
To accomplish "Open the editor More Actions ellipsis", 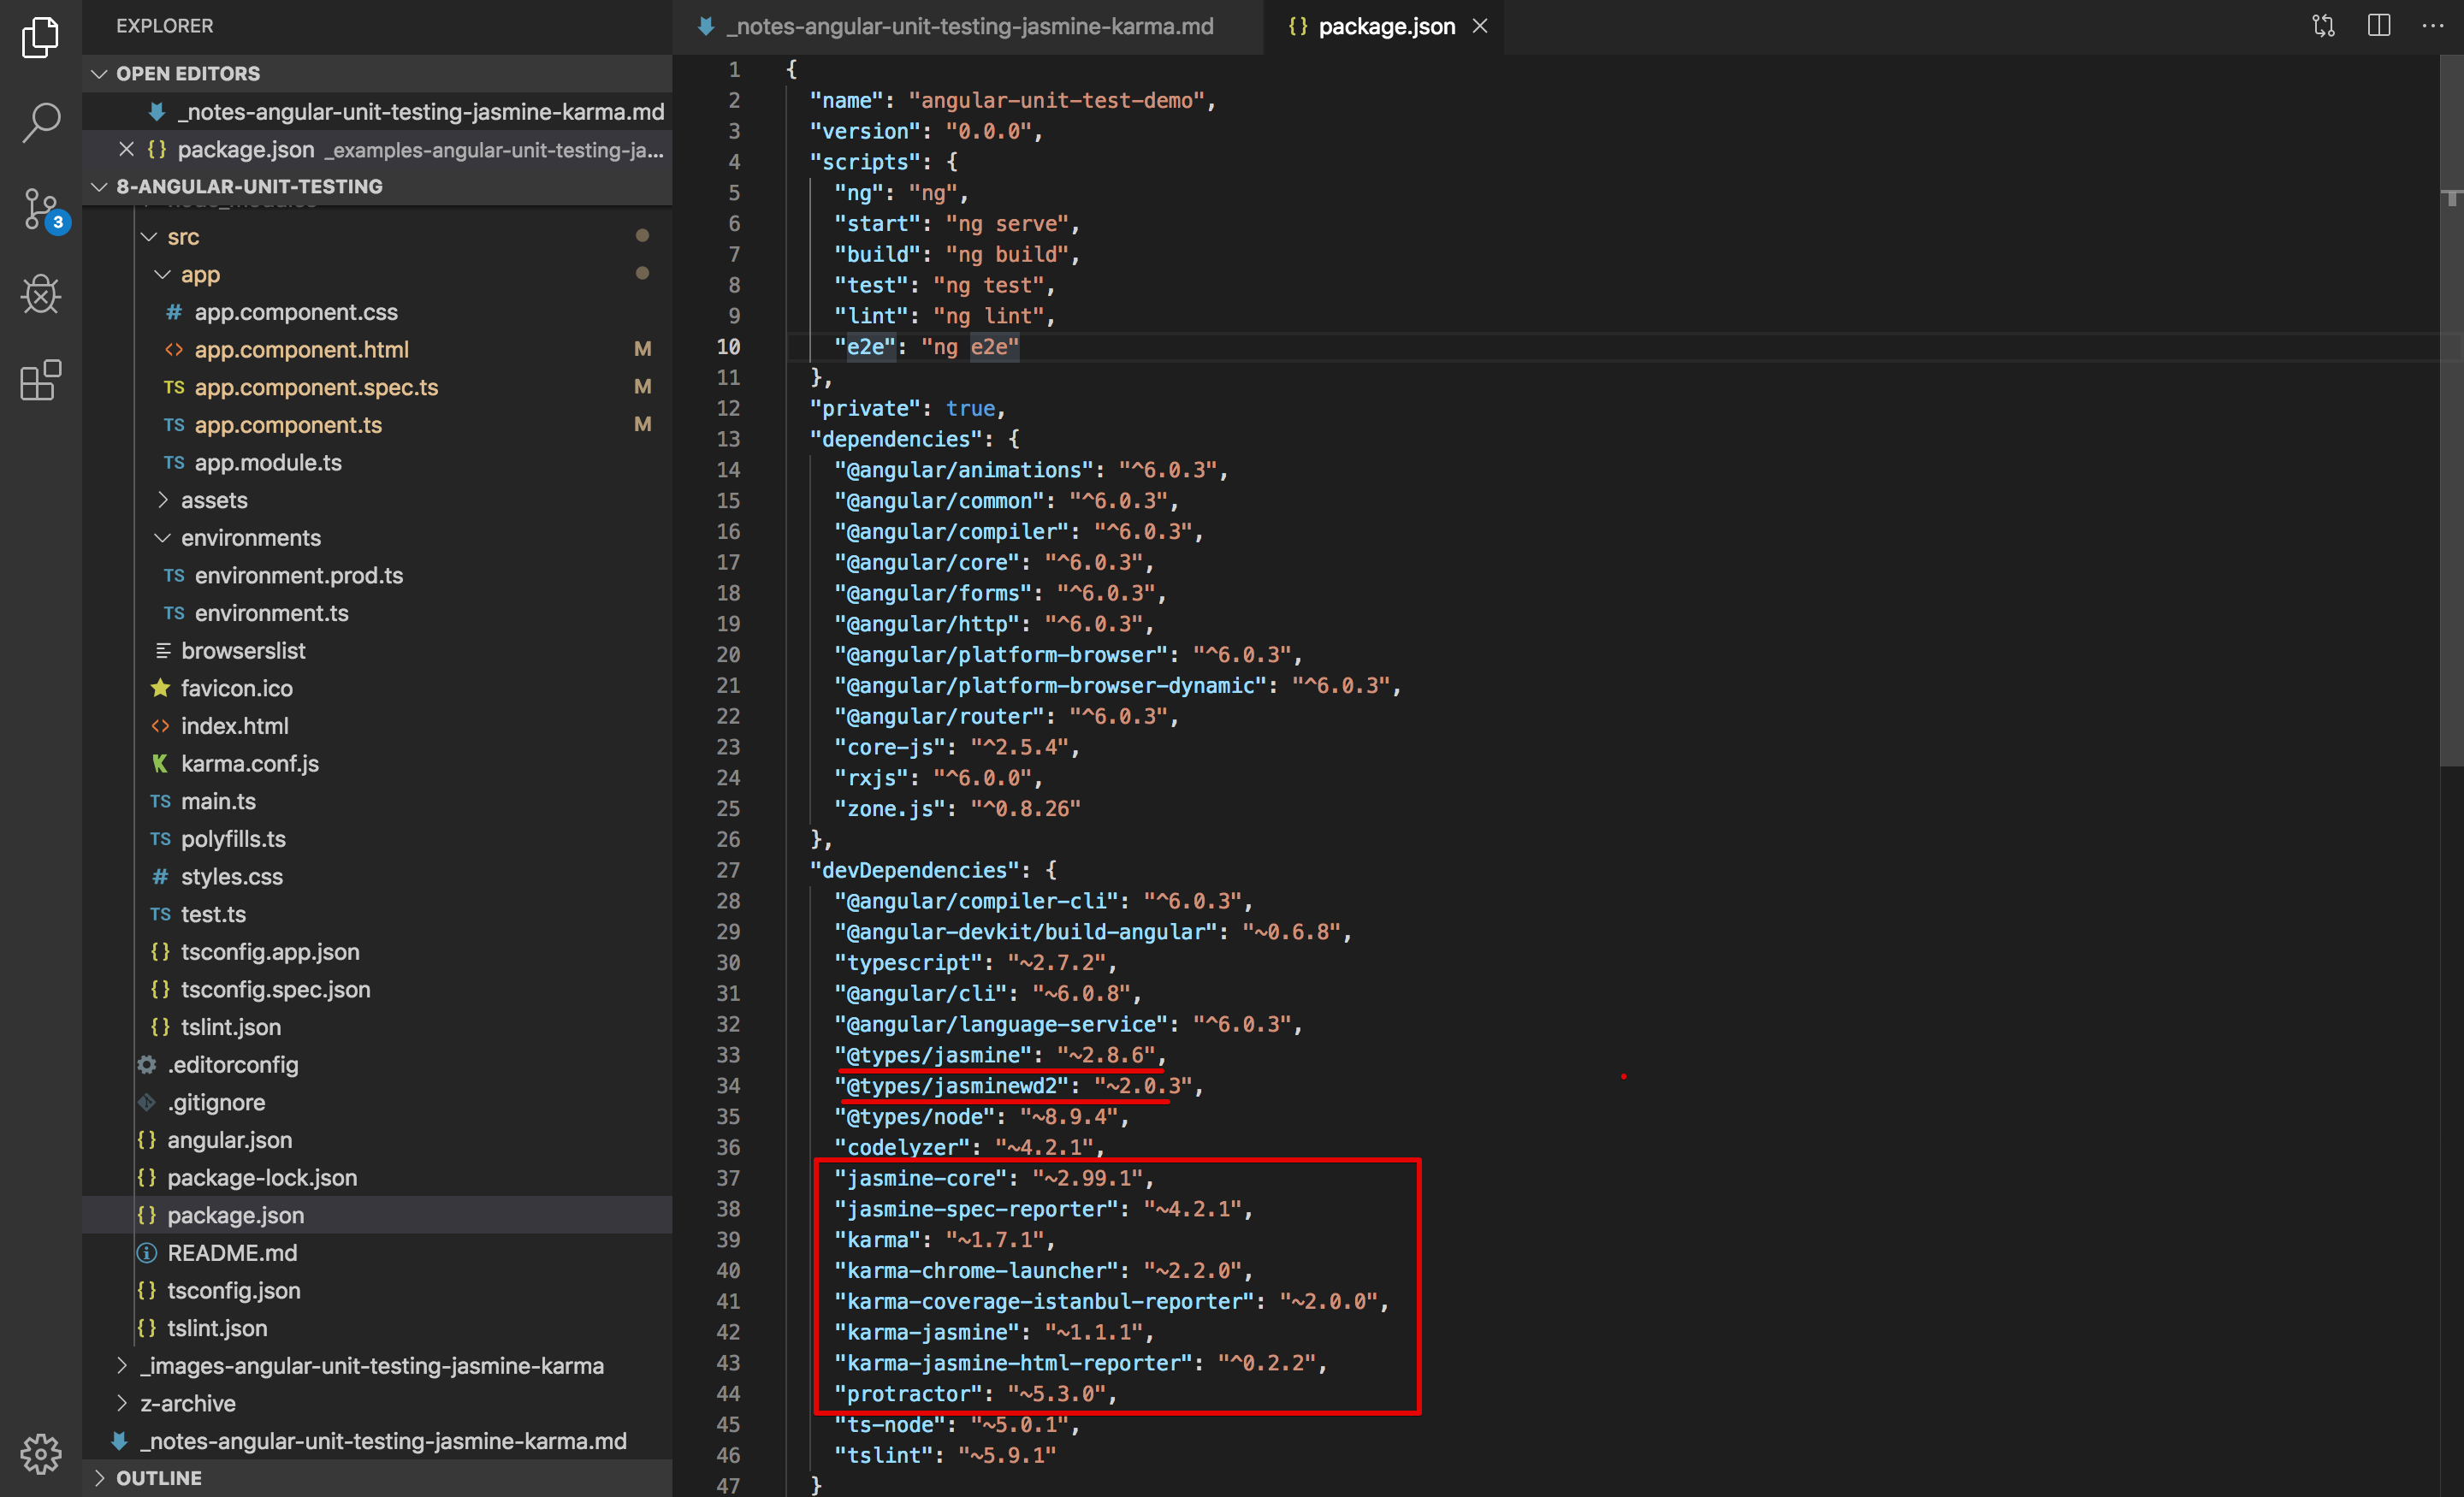I will (x=2432, y=26).
